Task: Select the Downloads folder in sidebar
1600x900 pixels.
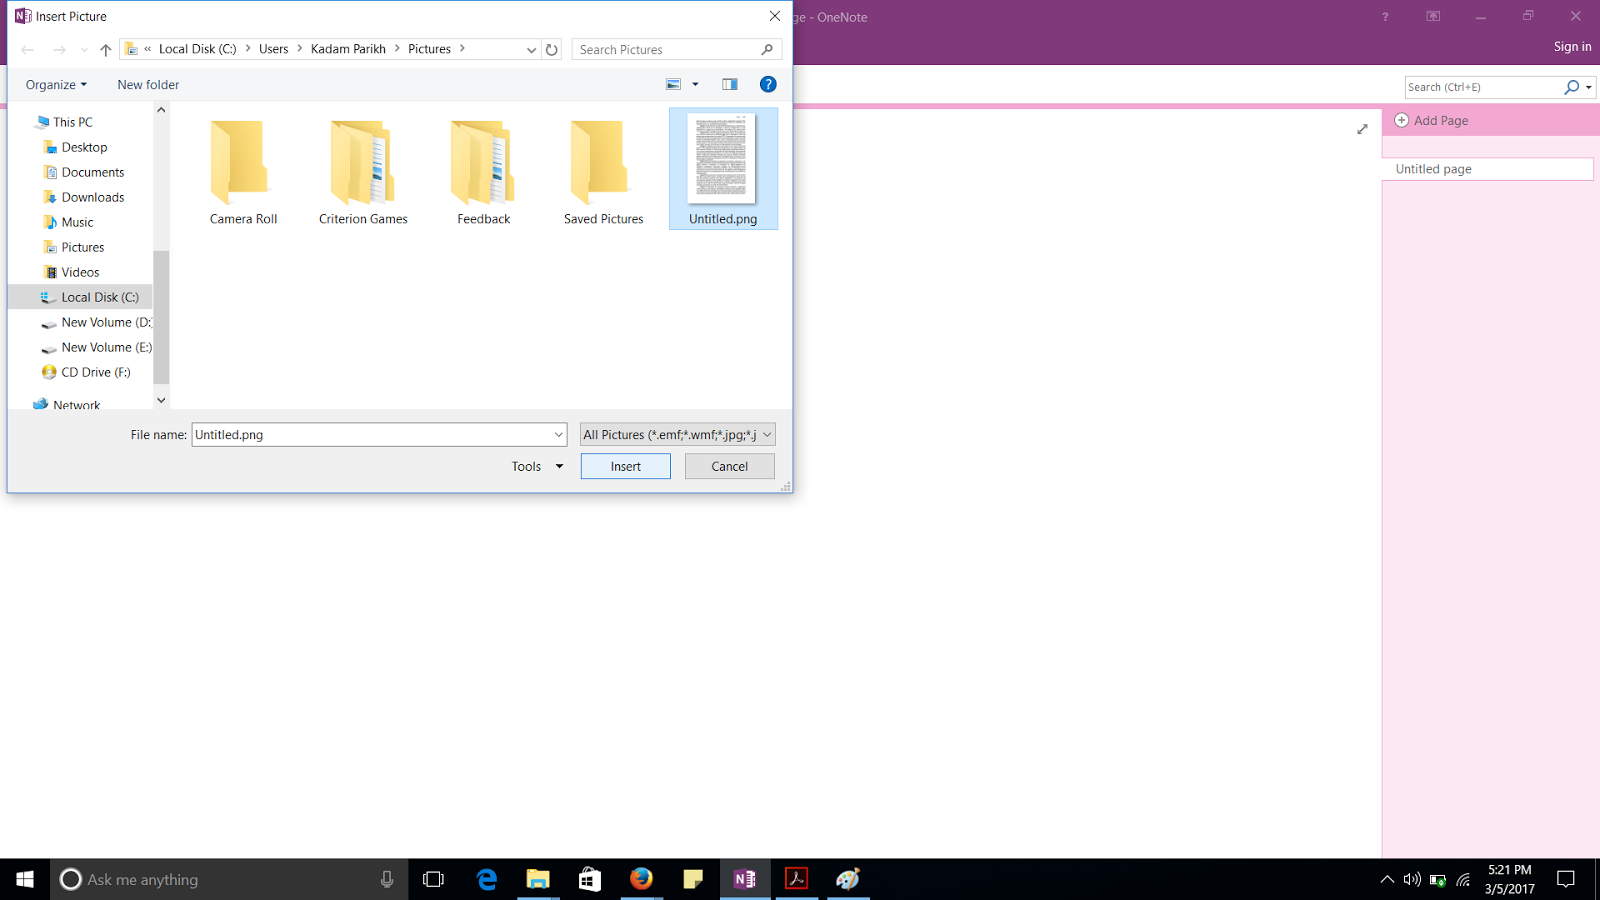Action: [x=92, y=197]
